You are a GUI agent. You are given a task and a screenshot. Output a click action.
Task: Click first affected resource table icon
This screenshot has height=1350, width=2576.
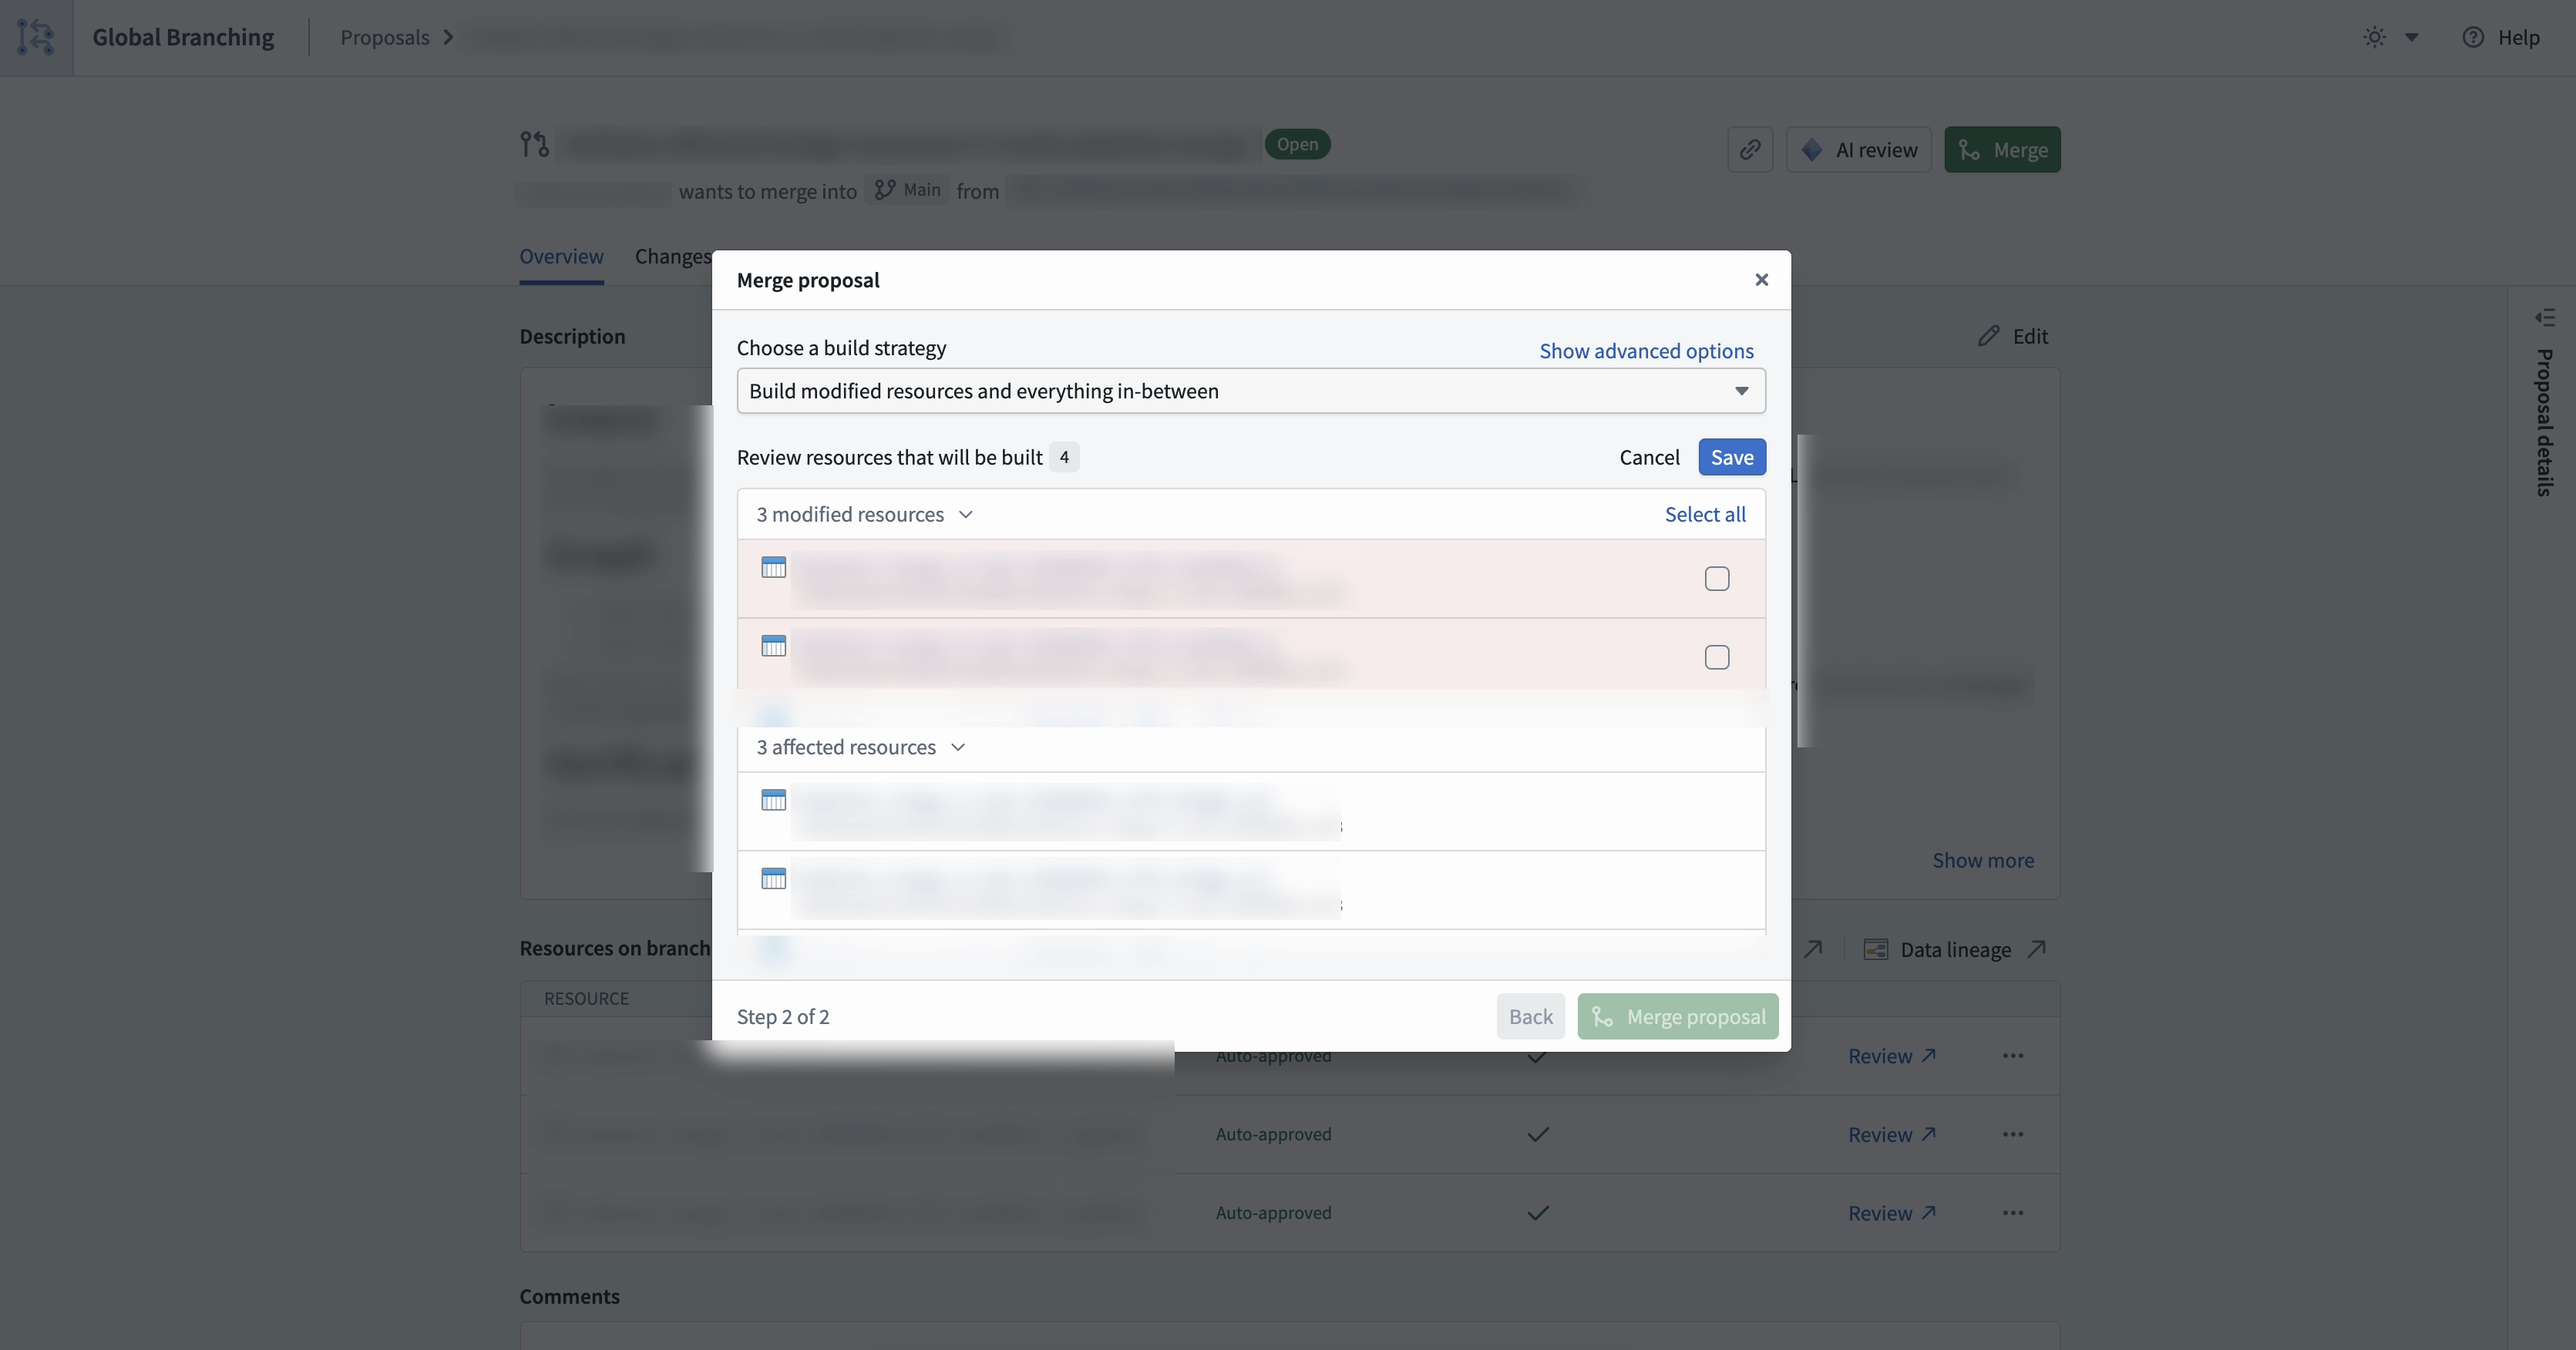click(x=774, y=800)
